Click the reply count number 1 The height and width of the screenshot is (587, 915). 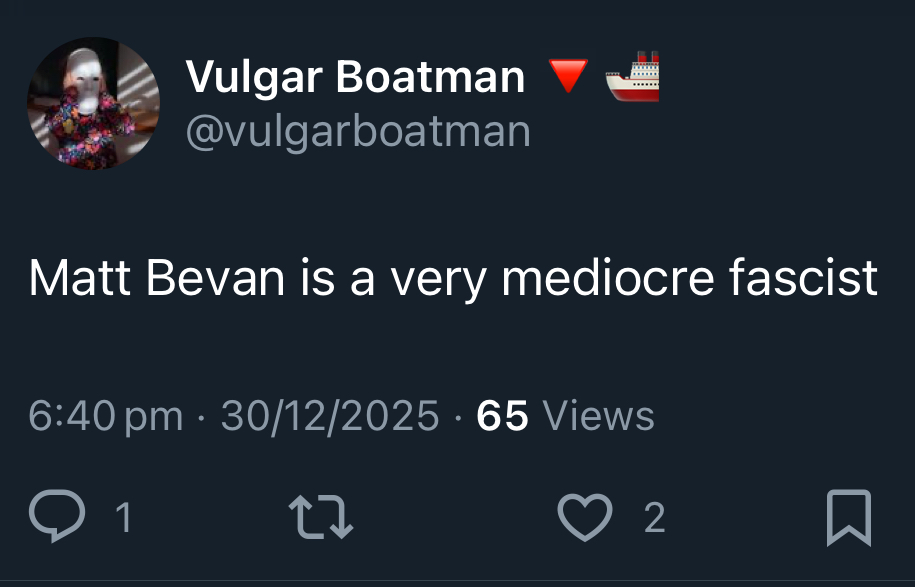tap(123, 517)
